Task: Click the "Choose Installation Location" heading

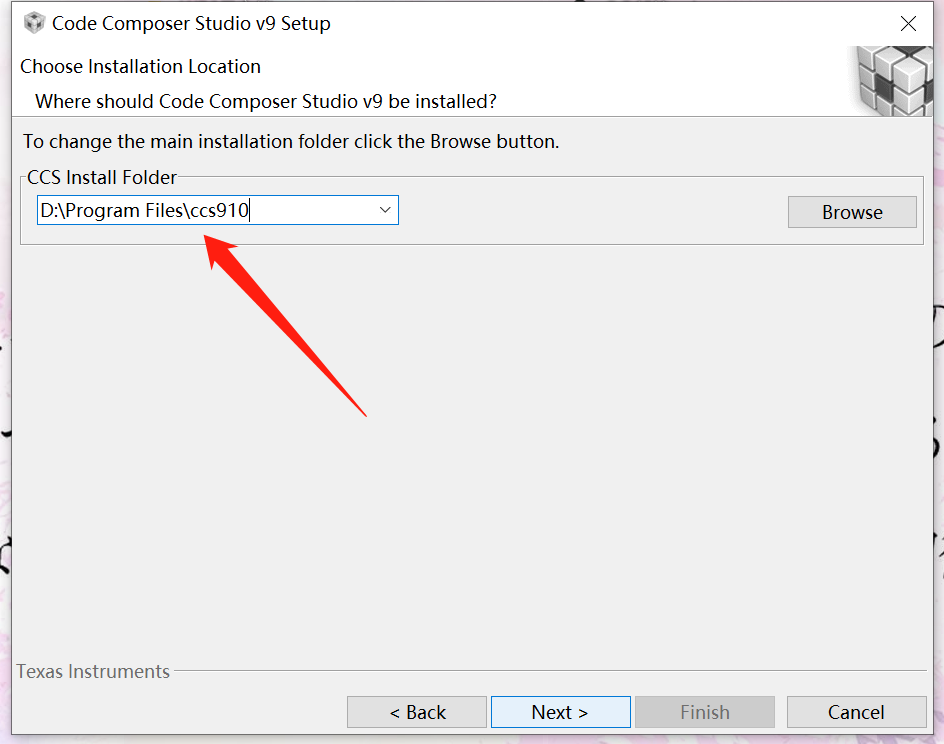Action: tap(140, 67)
